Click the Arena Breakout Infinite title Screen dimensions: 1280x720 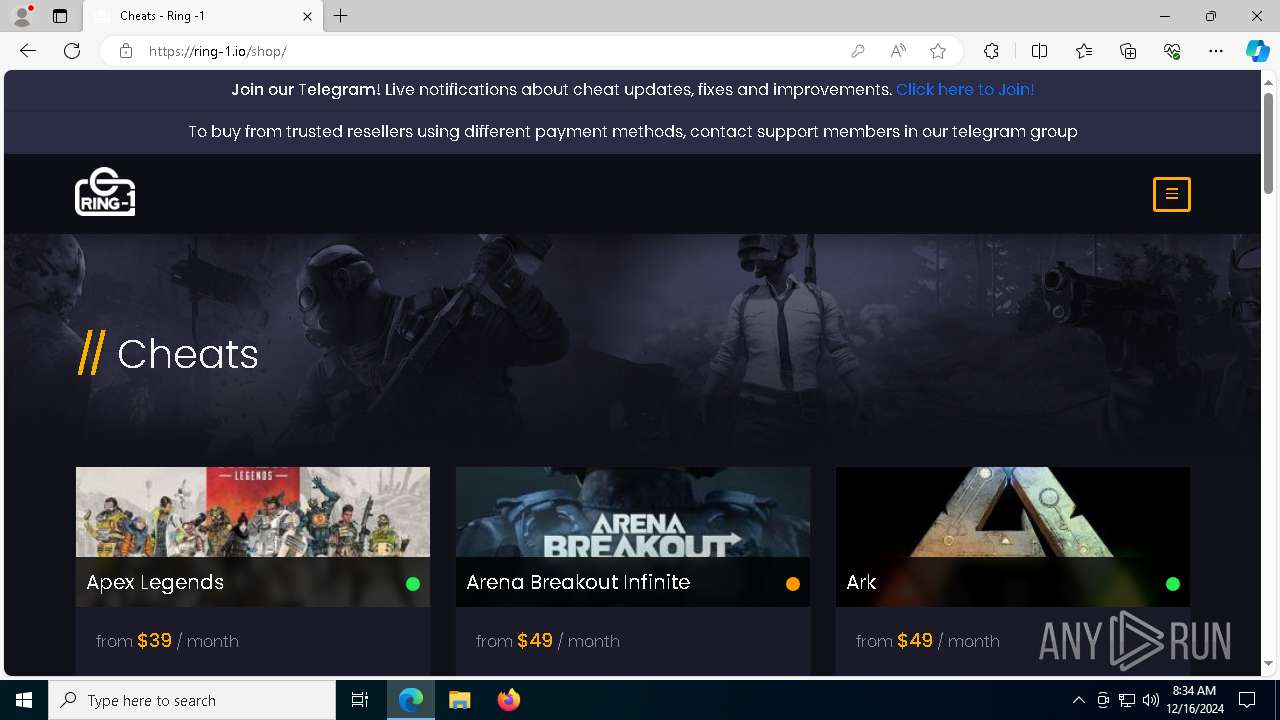pos(578,582)
